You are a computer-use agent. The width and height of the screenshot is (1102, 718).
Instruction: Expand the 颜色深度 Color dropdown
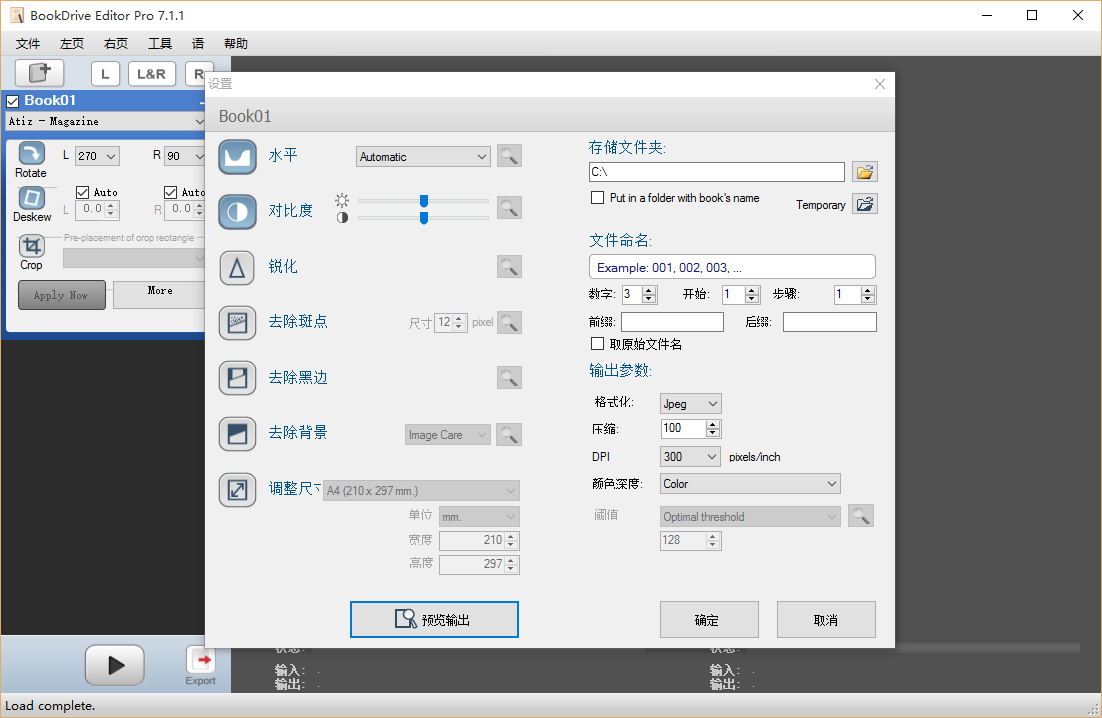pyautogui.click(x=750, y=484)
